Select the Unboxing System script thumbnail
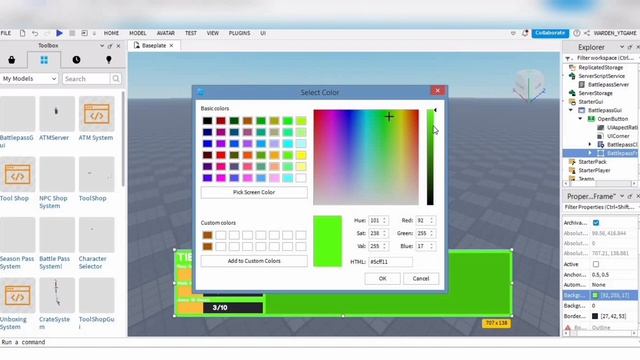 click(x=18, y=296)
